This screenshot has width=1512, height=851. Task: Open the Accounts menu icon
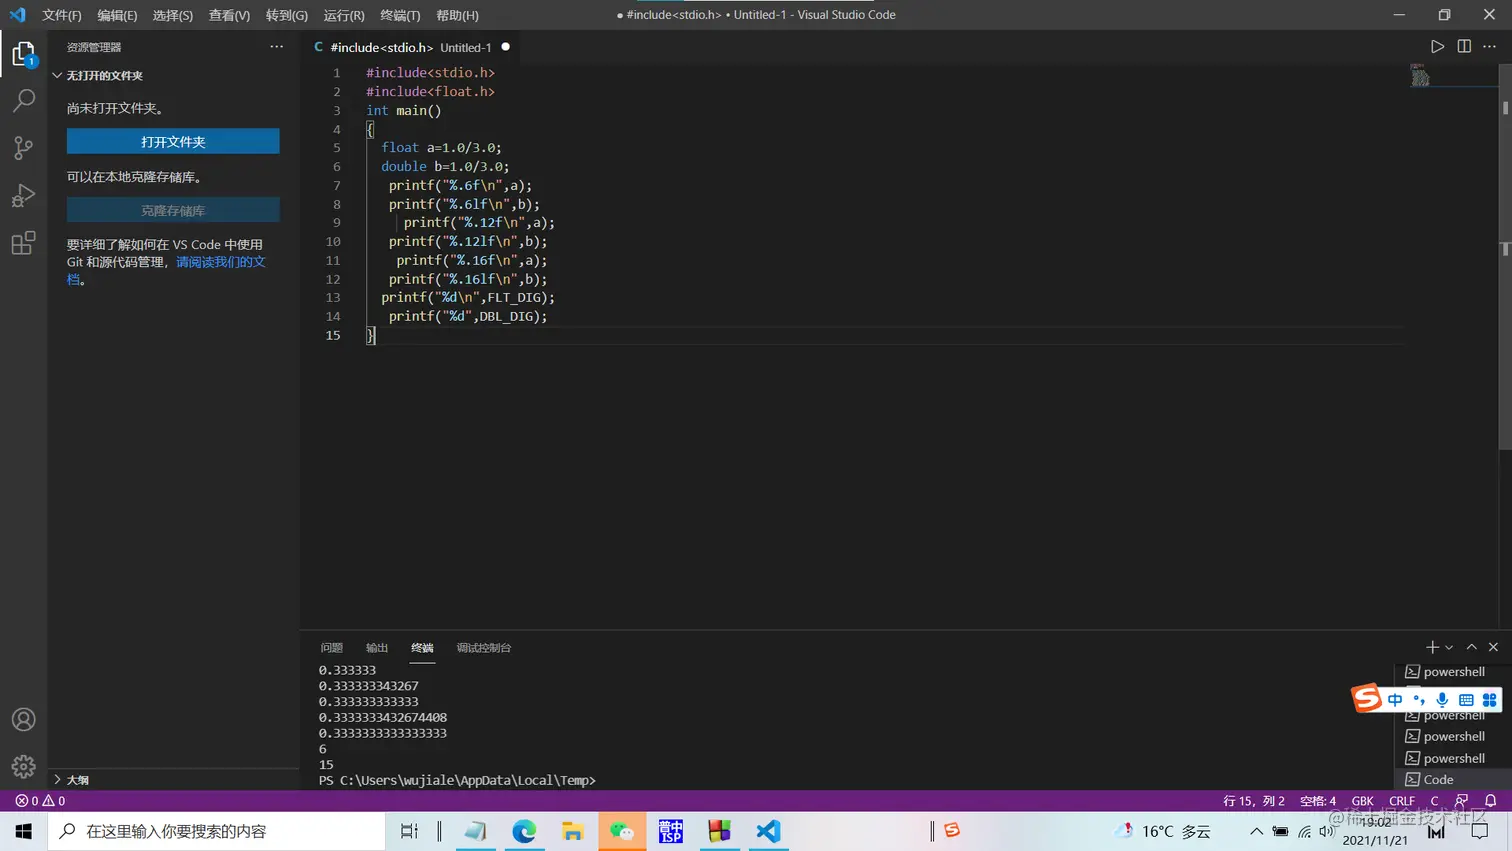pyautogui.click(x=23, y=720)
